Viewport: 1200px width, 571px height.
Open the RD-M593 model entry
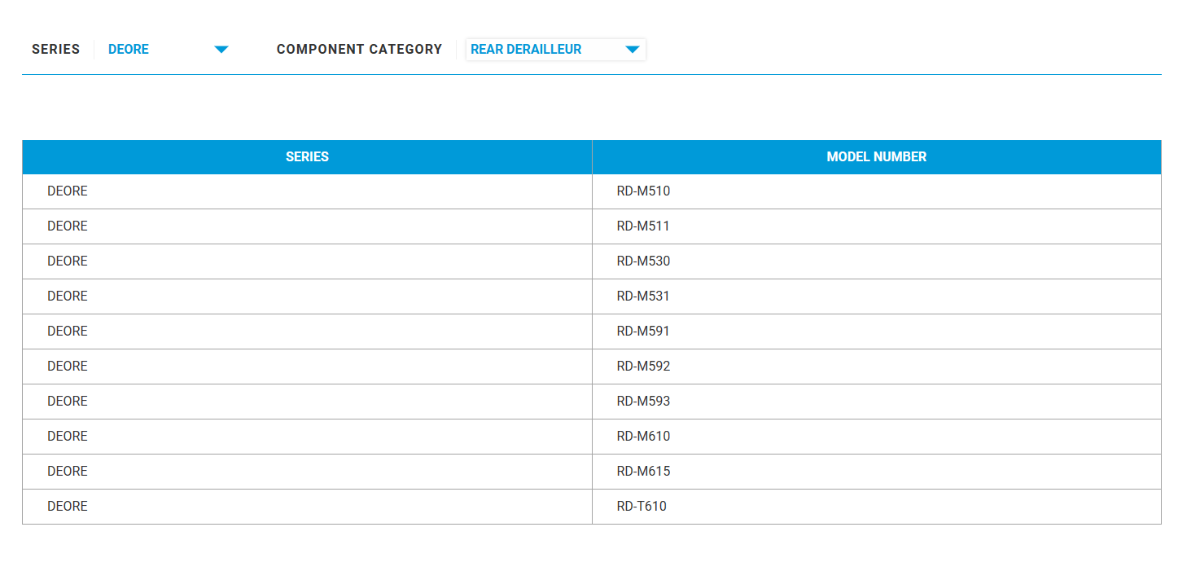(x=643, y=401)
